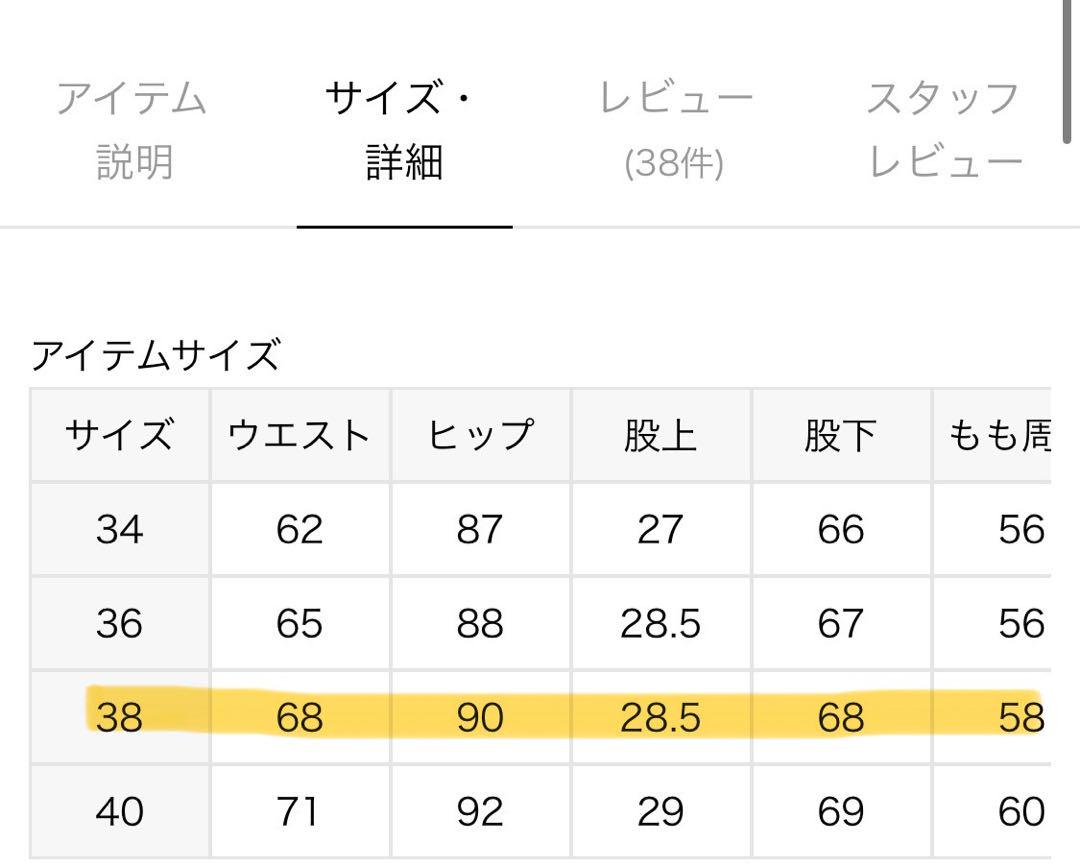Click the rise value 27 in the size 34 row
Screen dimensions: 1080x867
[660, 529]
